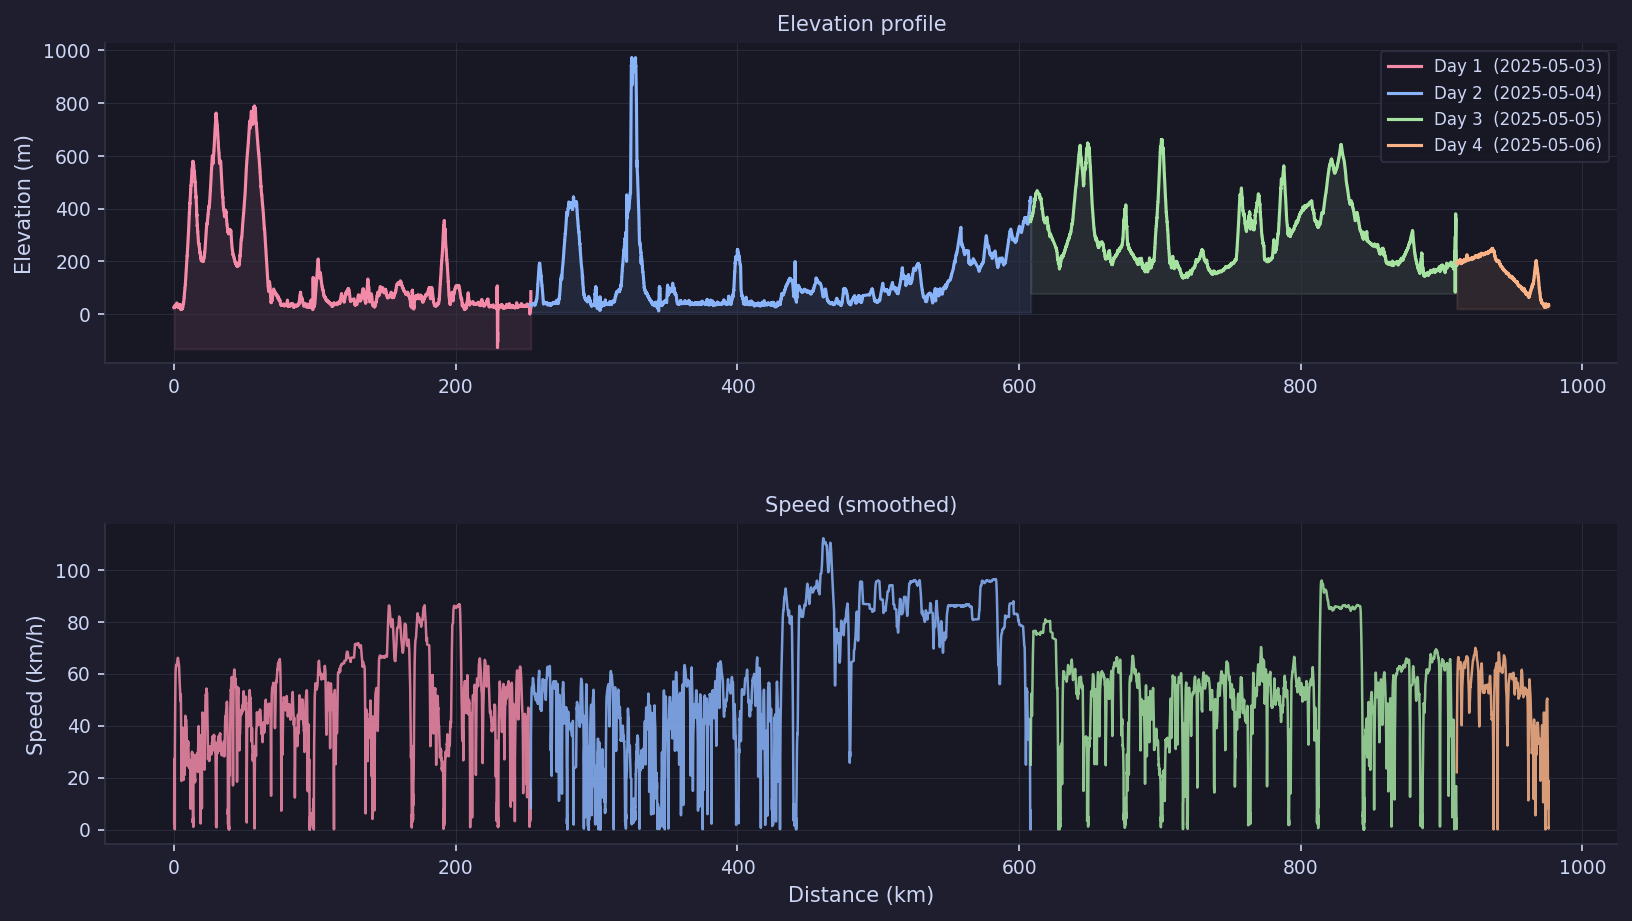Toggle the Day 1 (2025-05-03) legend entry
1632x921 pixels.
(x=1516, y=66)
